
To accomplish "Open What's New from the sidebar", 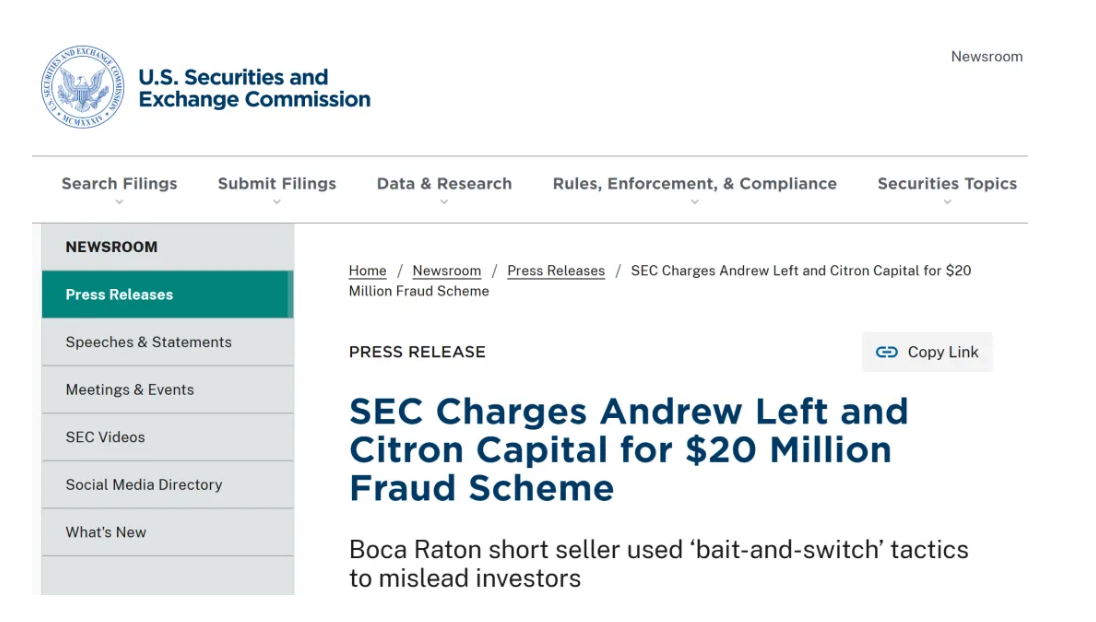I will pyautogui.click(x=106, y=532).
